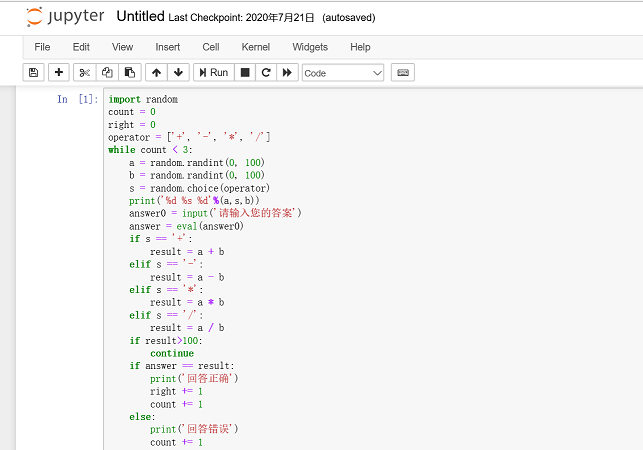Click the 'answer0 = input' line
Image resolution: width=643 pixels, height=450 pixels.
[x=215, y=213]
